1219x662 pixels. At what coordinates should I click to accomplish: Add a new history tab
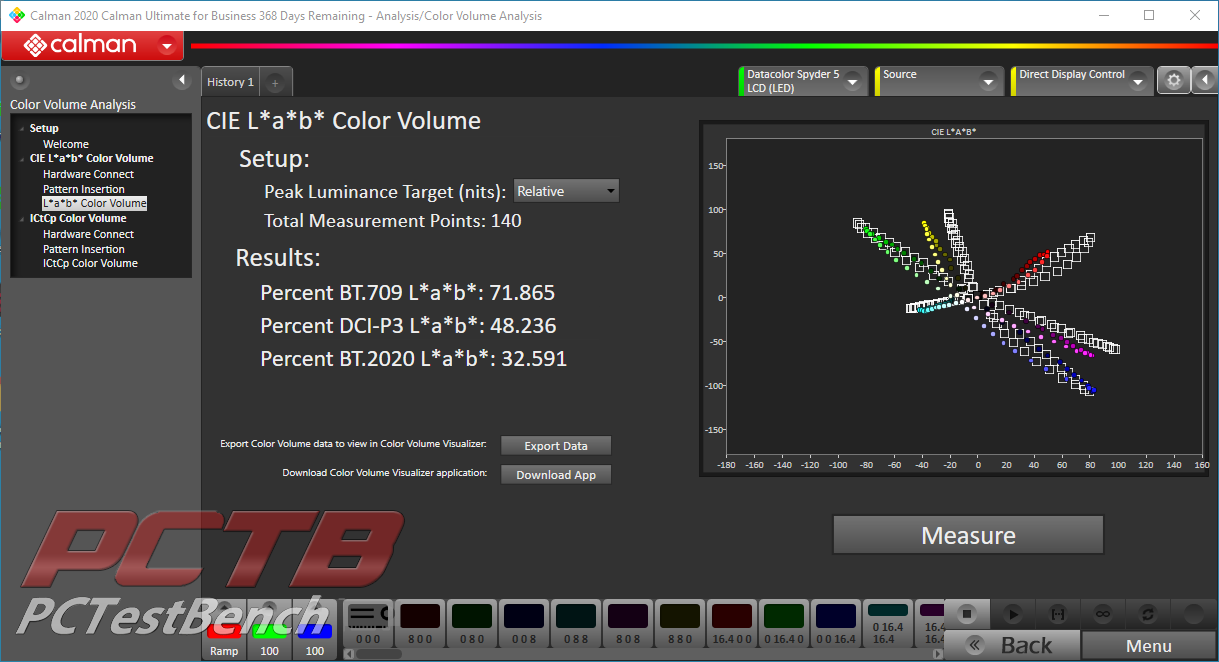(275, 83)
